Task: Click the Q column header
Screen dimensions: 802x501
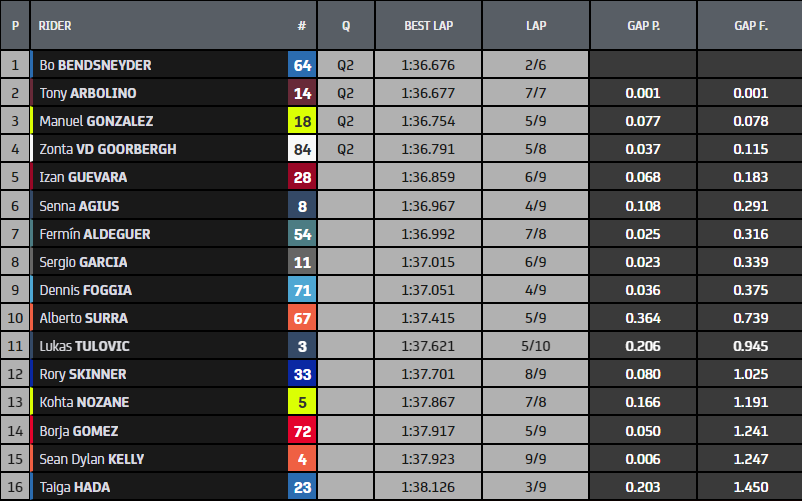Action: point(346,25)
